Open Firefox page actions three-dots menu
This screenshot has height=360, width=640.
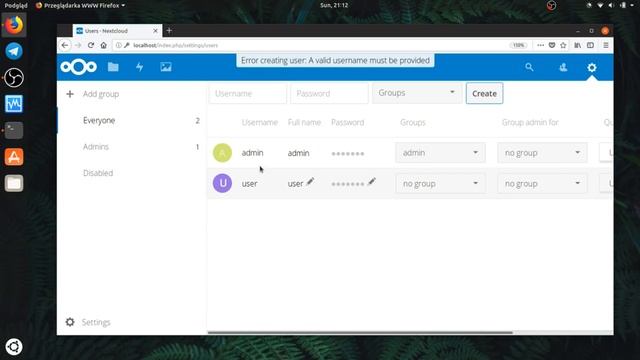(x=540, y=45)
